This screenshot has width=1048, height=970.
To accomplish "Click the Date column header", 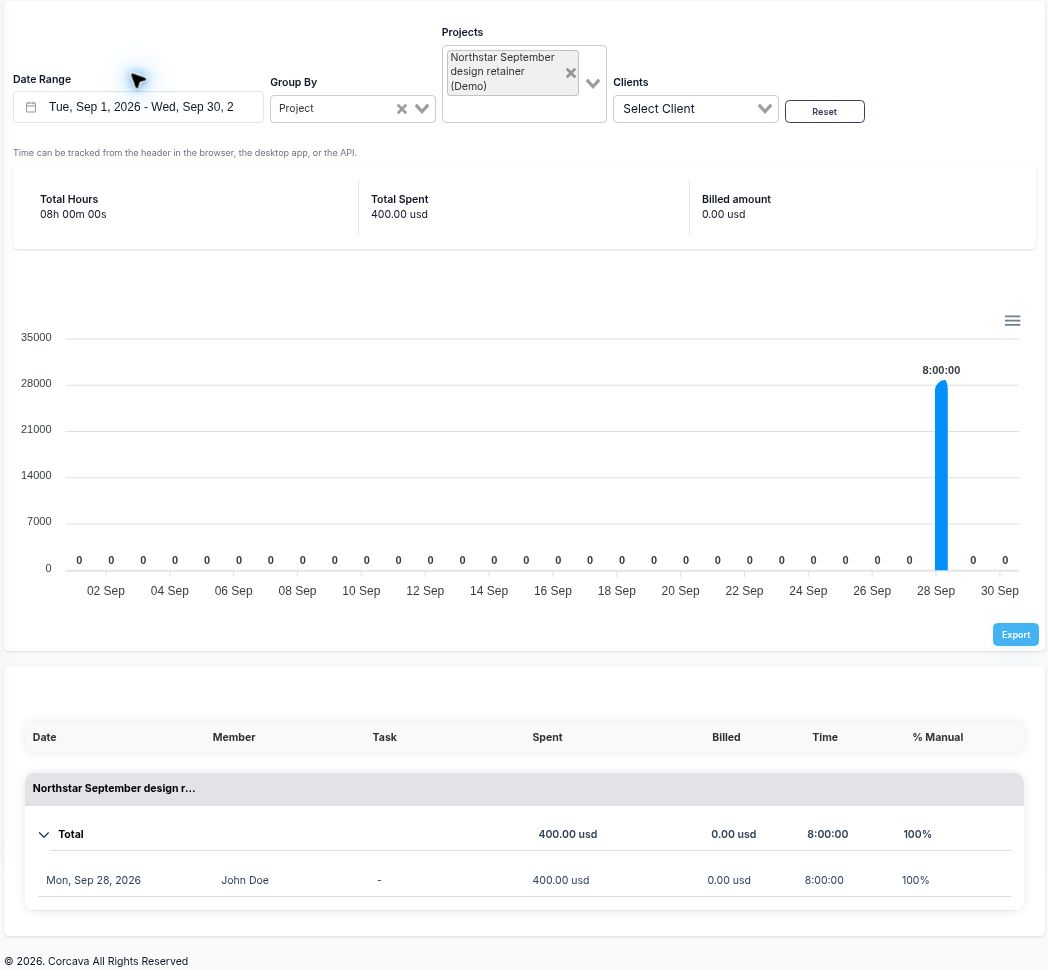I will pyautogui.click(x=44, y=737).
